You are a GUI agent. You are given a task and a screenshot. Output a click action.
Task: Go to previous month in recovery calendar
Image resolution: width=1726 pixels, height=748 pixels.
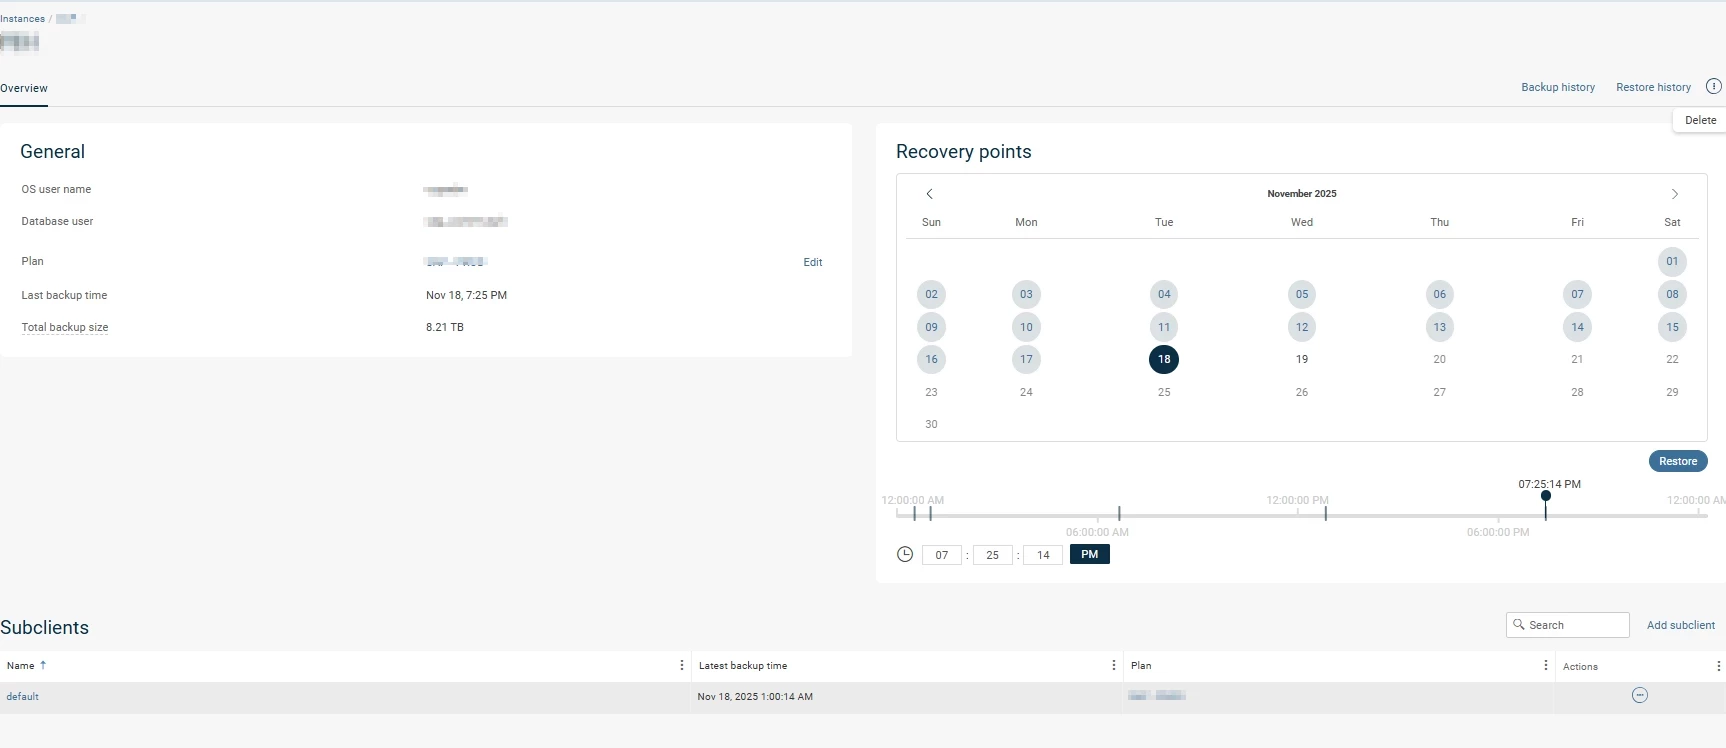pyautogui.click(x=929, y=194)
